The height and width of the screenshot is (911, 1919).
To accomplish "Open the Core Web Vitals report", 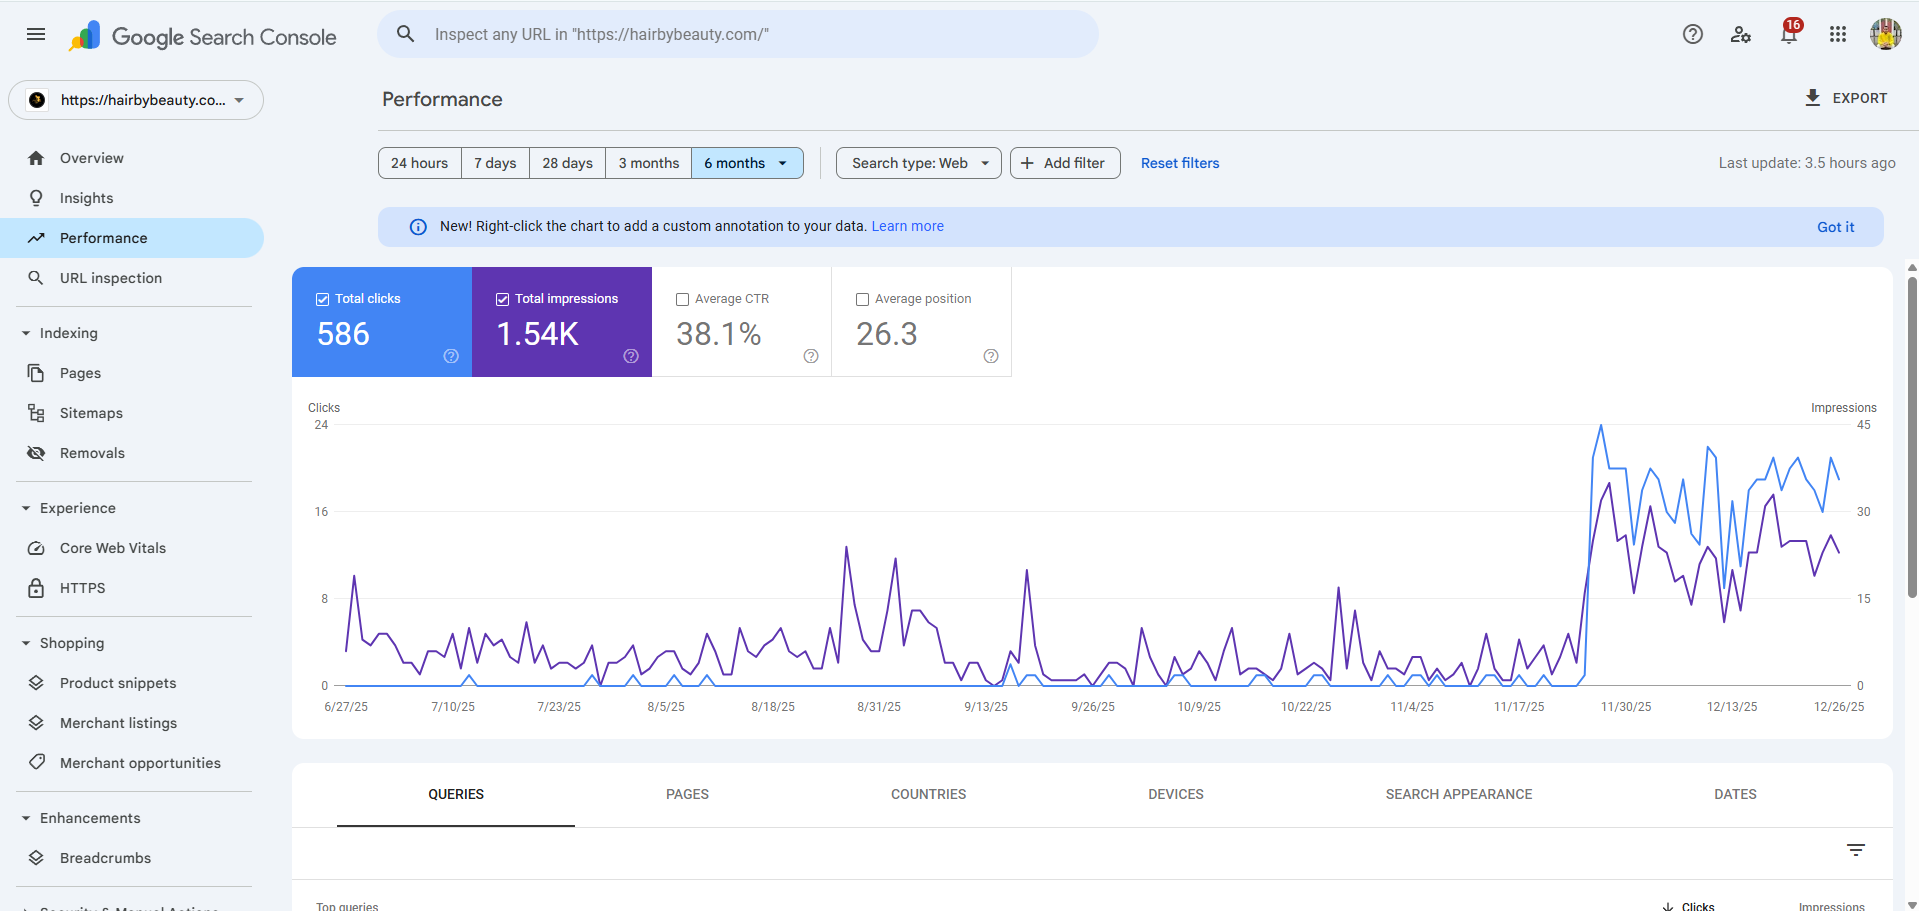I will click(x=113, y=547).
